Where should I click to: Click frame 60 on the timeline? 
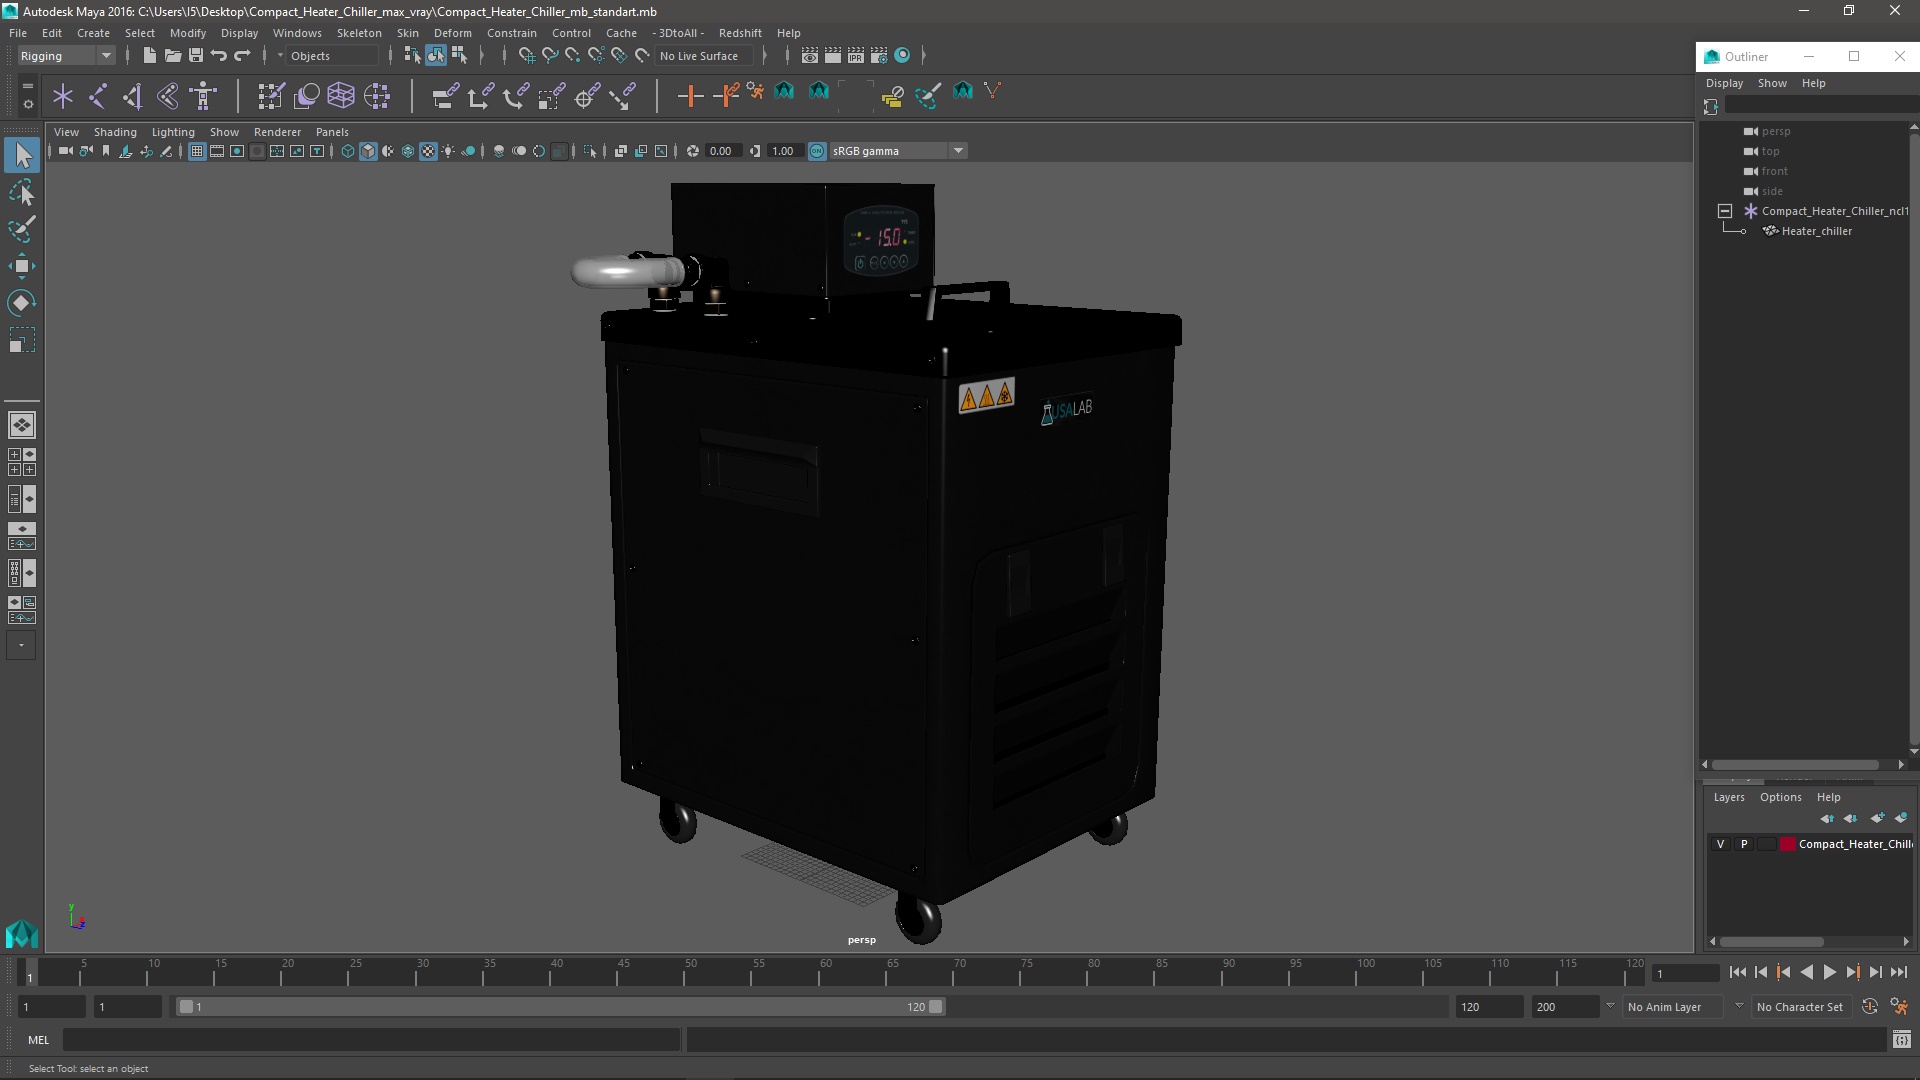click(x=826, y=972)
